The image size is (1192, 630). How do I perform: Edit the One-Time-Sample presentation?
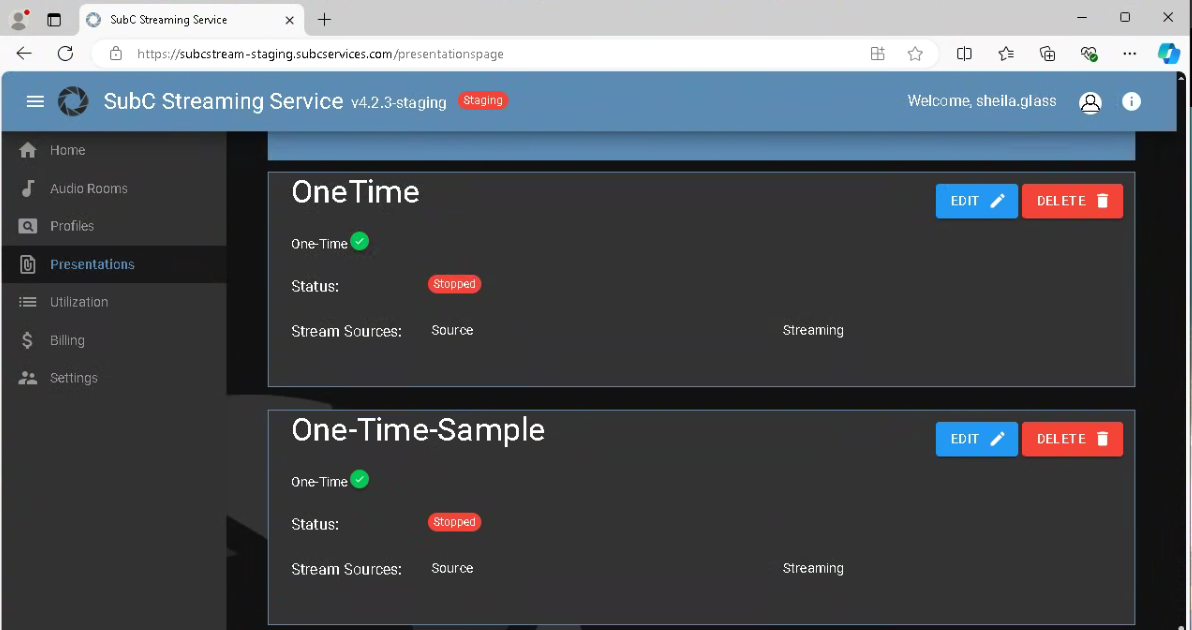click(976, 439)
